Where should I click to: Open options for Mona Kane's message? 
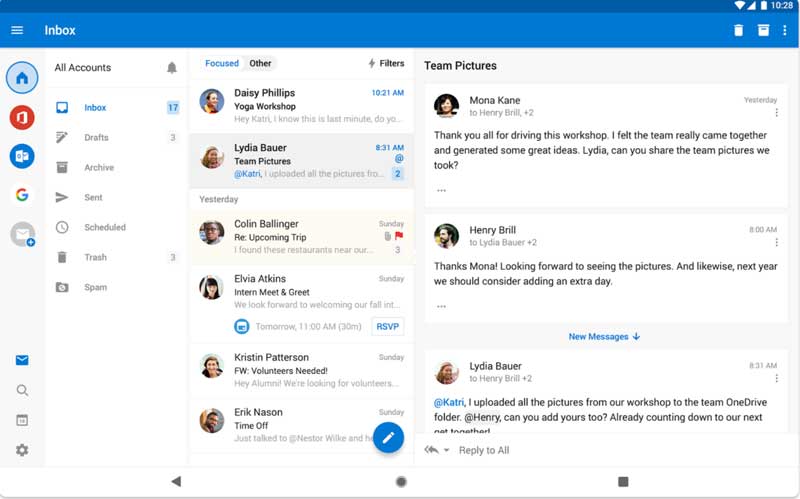[x=776, y=113]
